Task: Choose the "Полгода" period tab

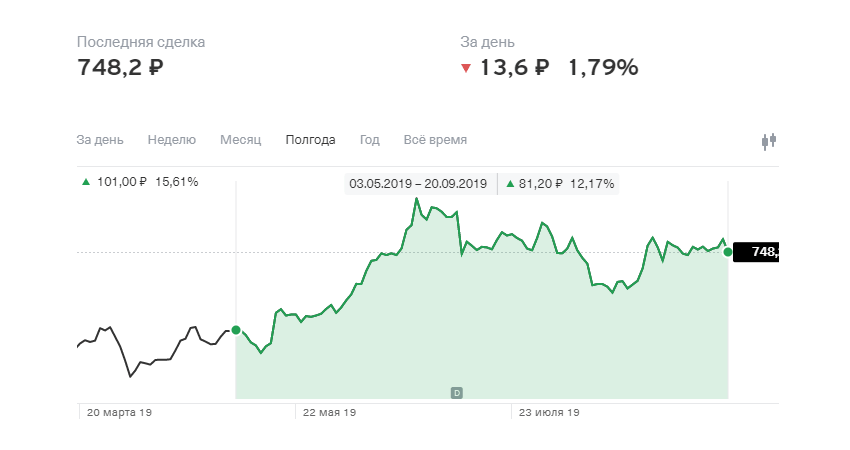Action: coord(310,140)
